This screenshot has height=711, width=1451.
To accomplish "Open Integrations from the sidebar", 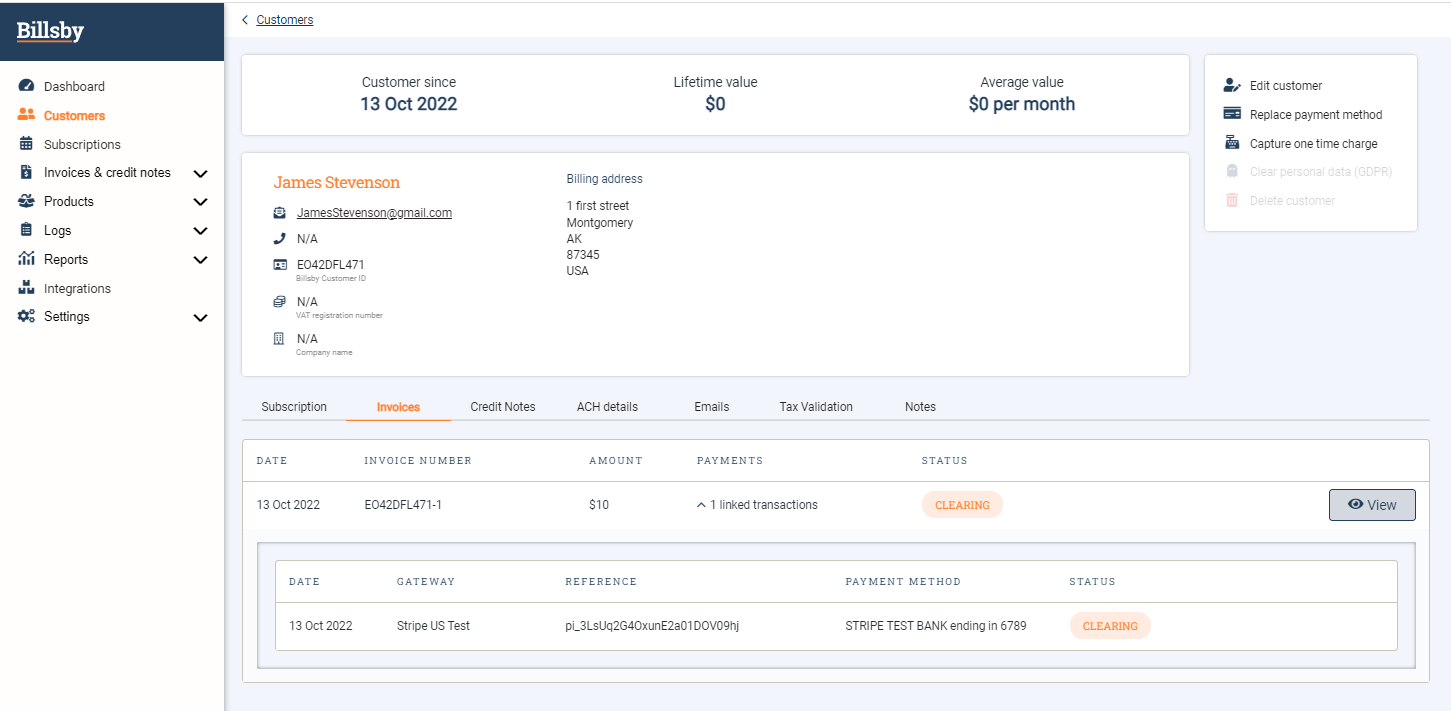I will (x=77, y=289).
